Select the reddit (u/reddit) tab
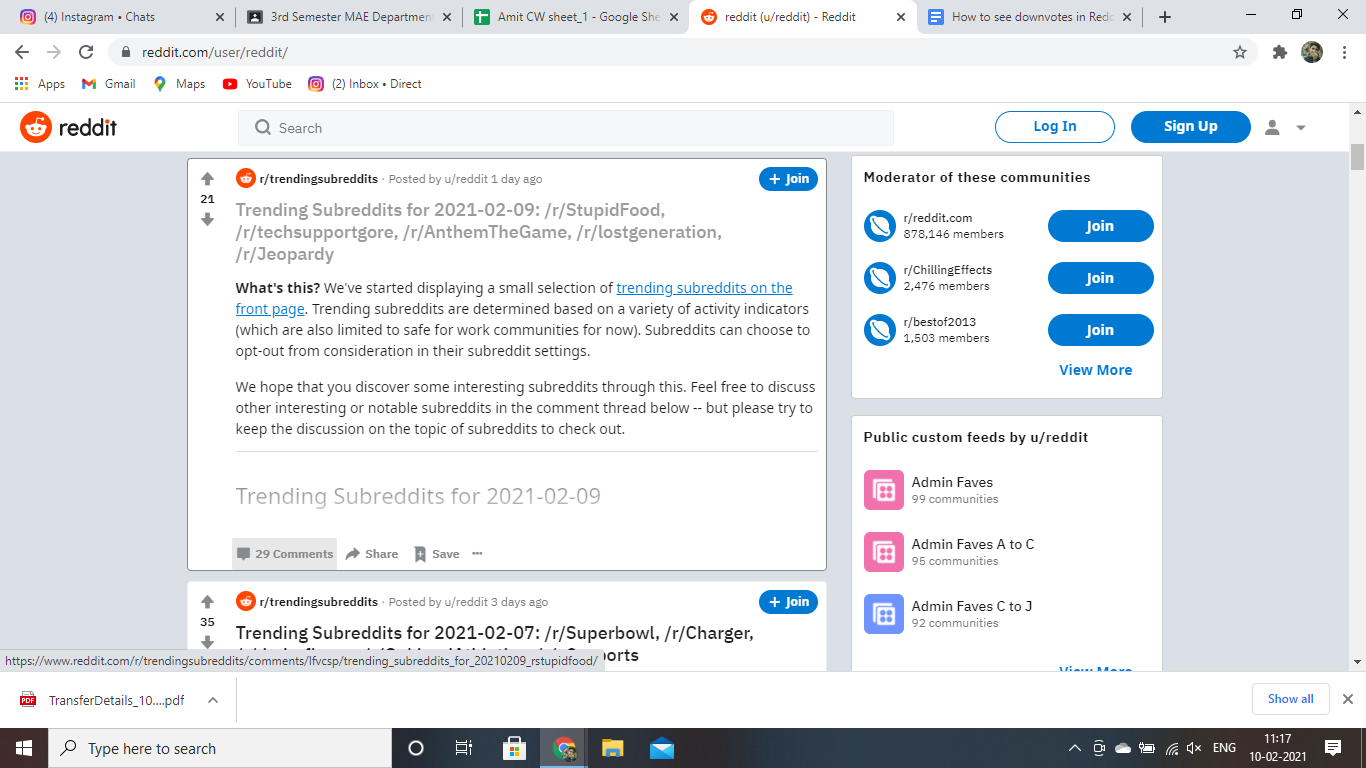1366x768 pixels. click(x=804, y=17)
